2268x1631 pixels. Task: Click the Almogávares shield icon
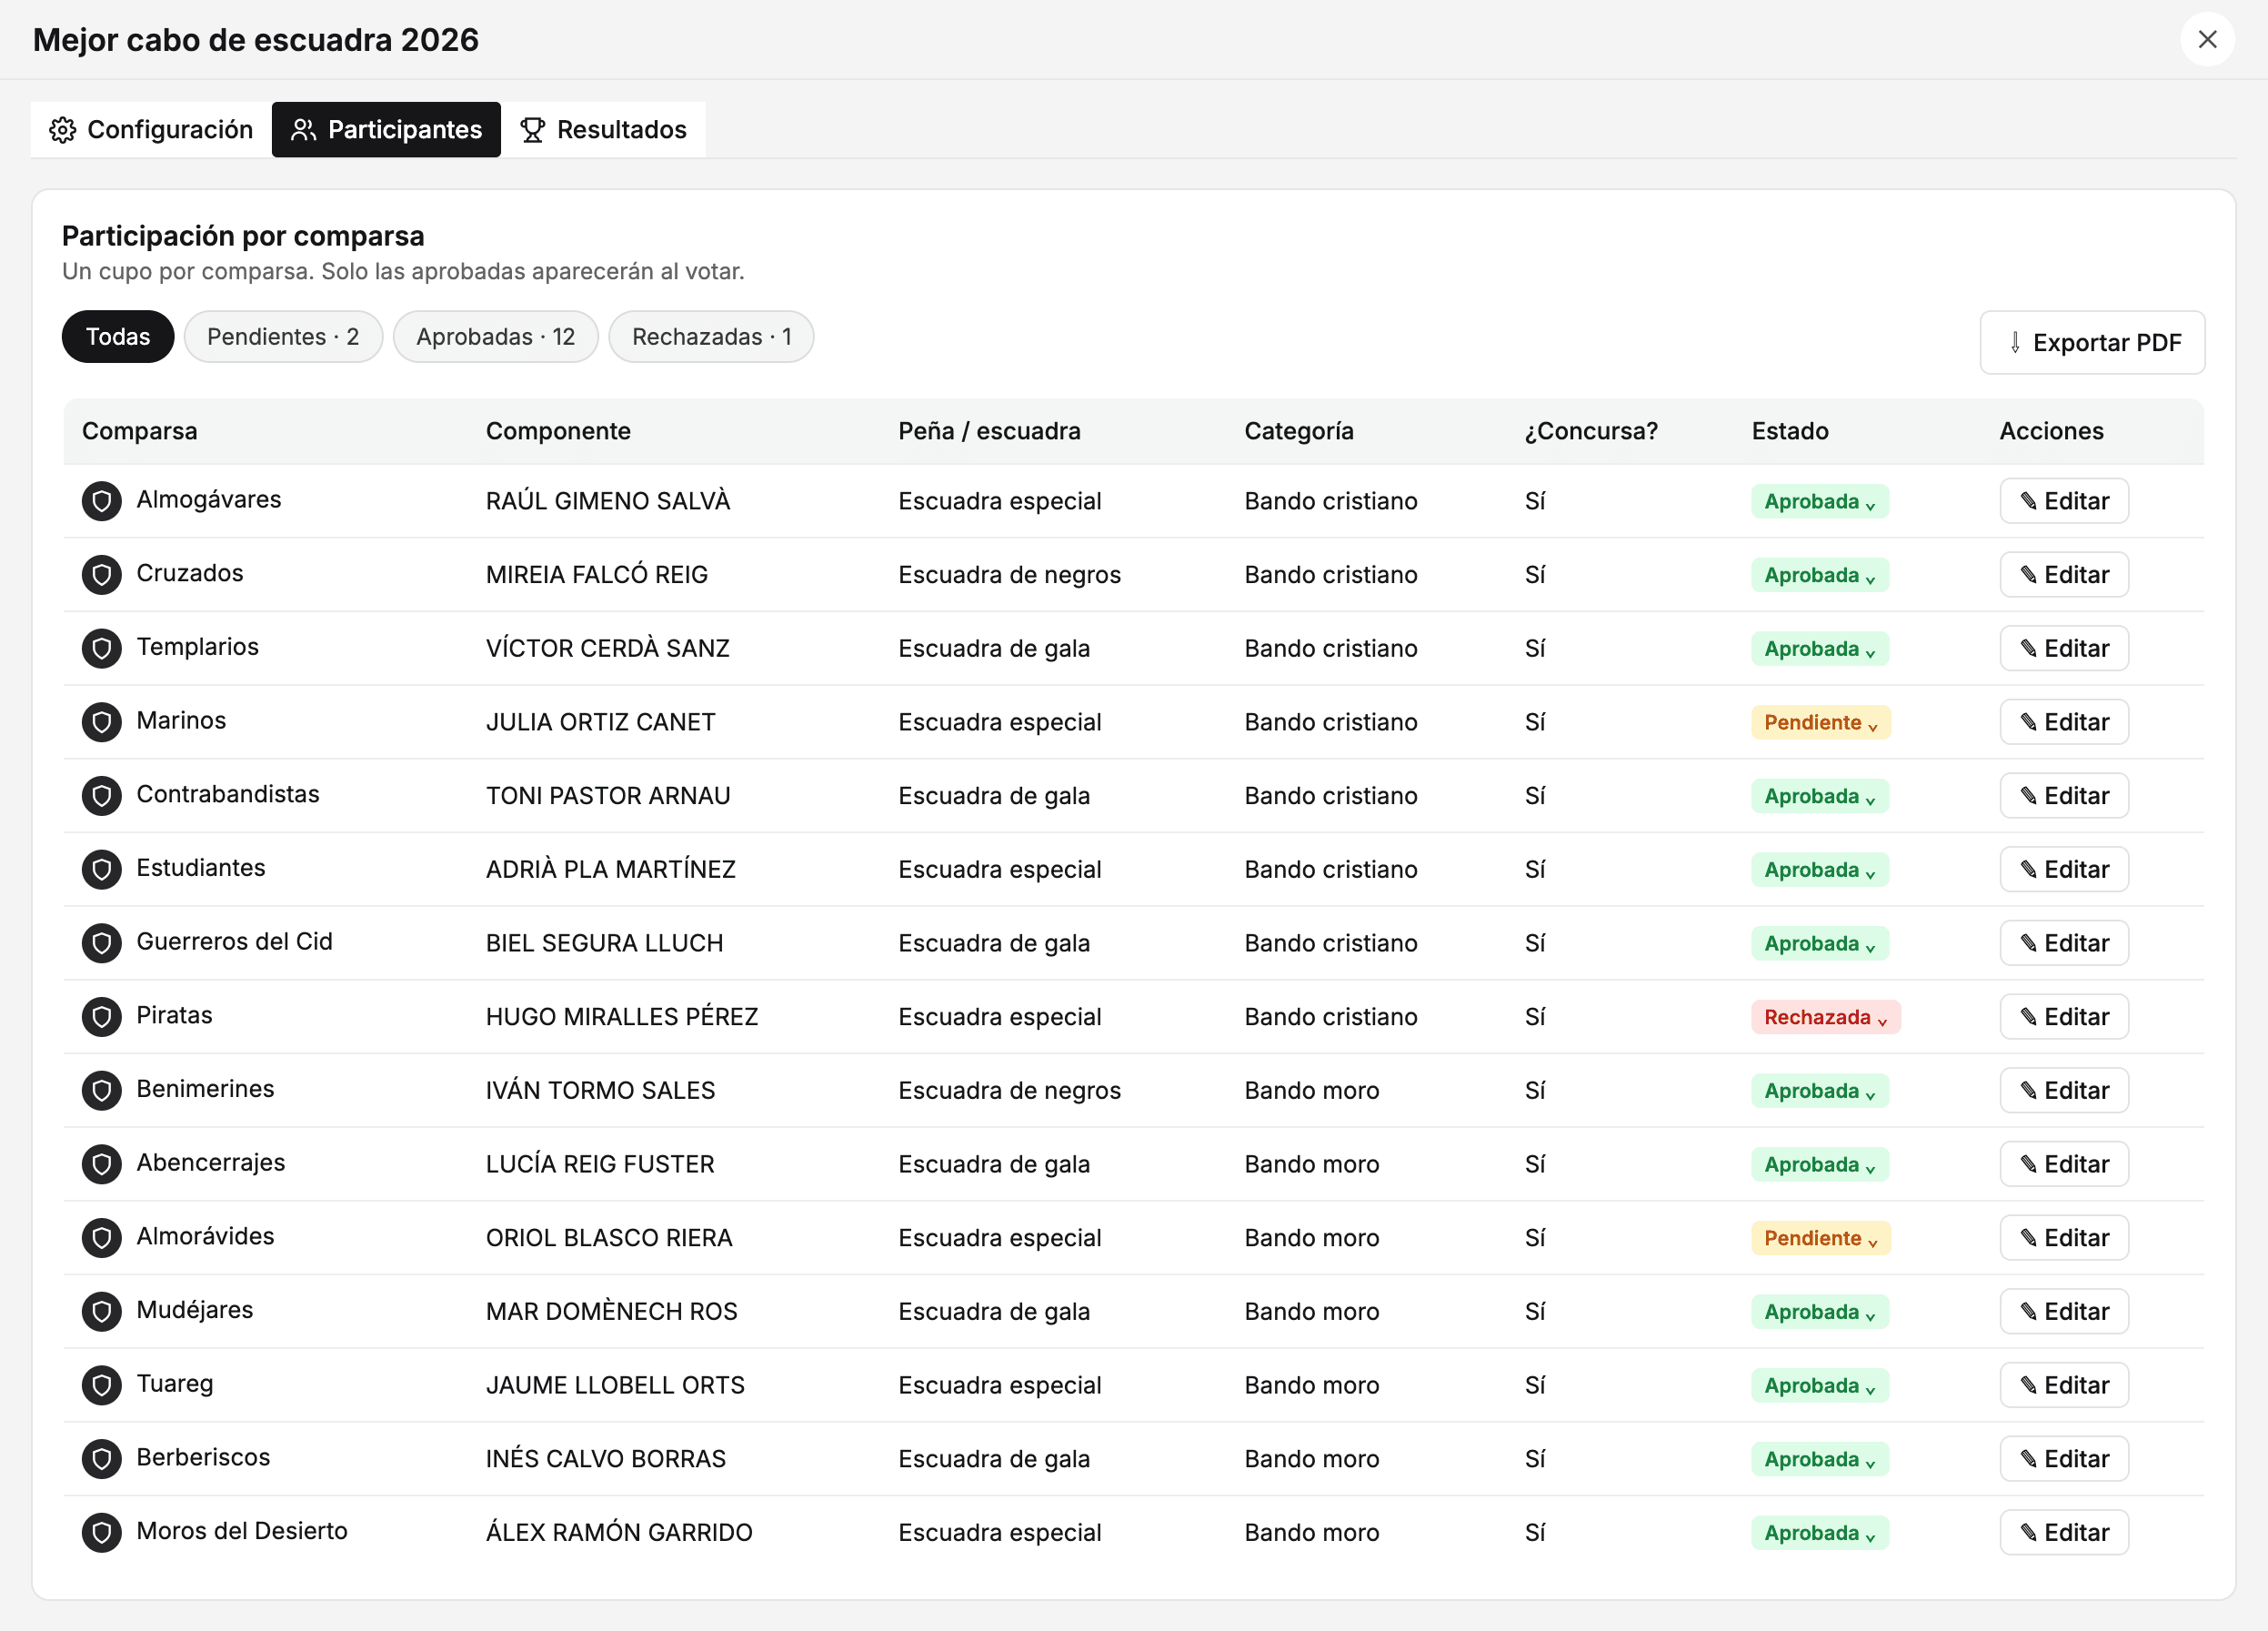pyautogui.click(x=101, y=501)
